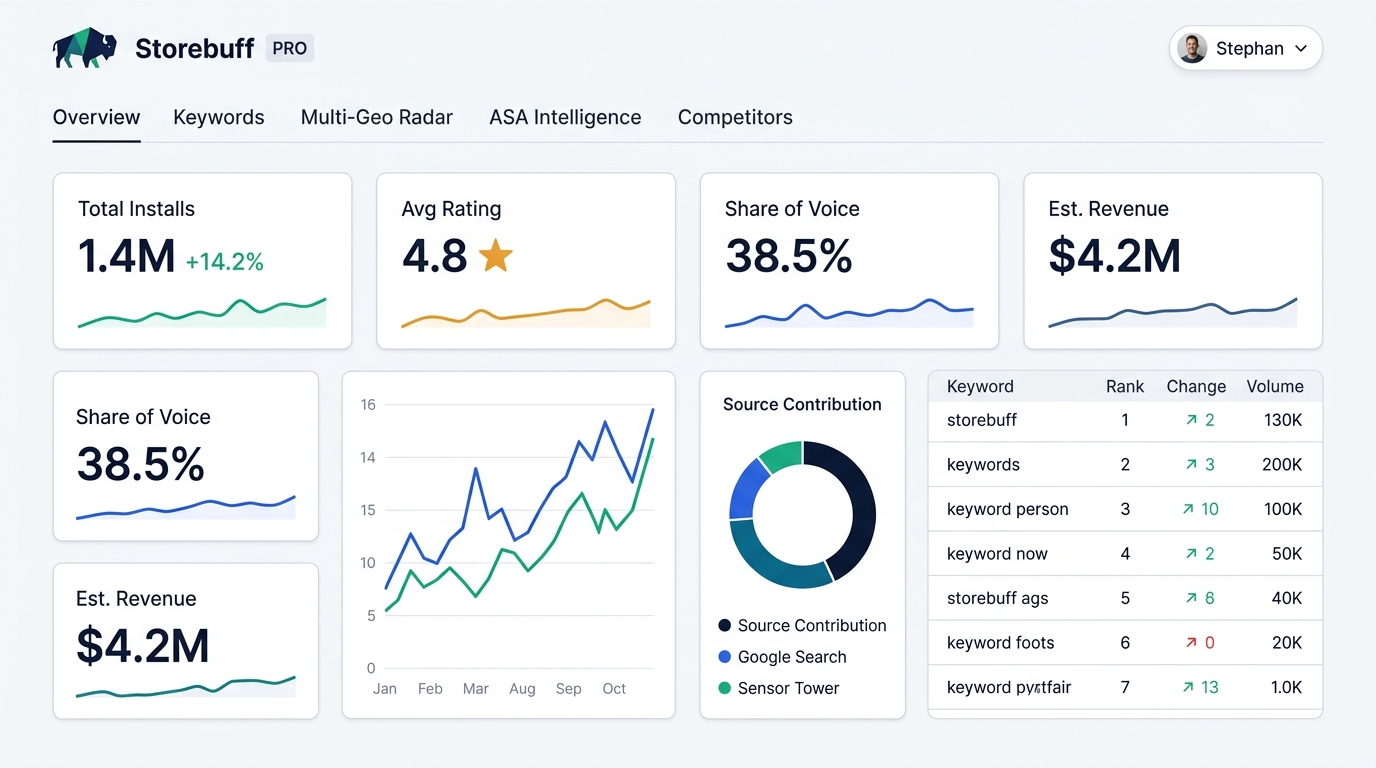The height and width of the screenshot is (768, 1376).
Task: Click the +14.2% growth figure
Action: coord(225,262)
